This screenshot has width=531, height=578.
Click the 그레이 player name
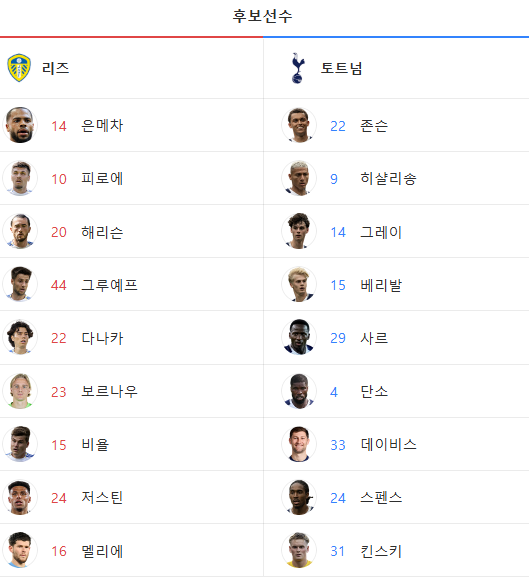381,232
